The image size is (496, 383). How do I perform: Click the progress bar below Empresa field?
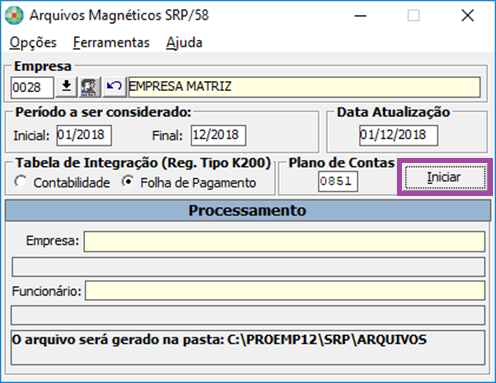pos(248,267)
